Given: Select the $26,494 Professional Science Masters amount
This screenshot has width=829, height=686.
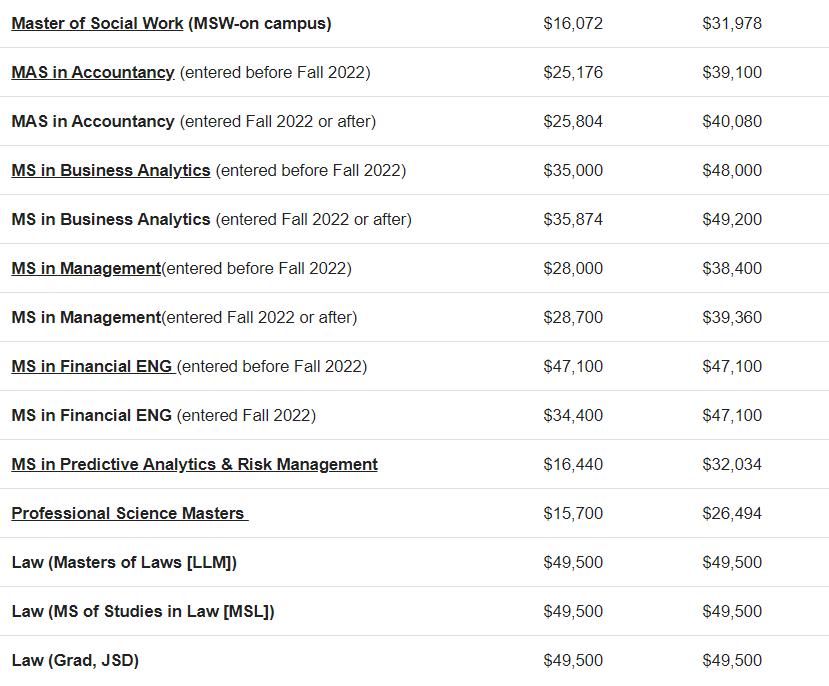Looking at the screenshot, I should (732, 513).
